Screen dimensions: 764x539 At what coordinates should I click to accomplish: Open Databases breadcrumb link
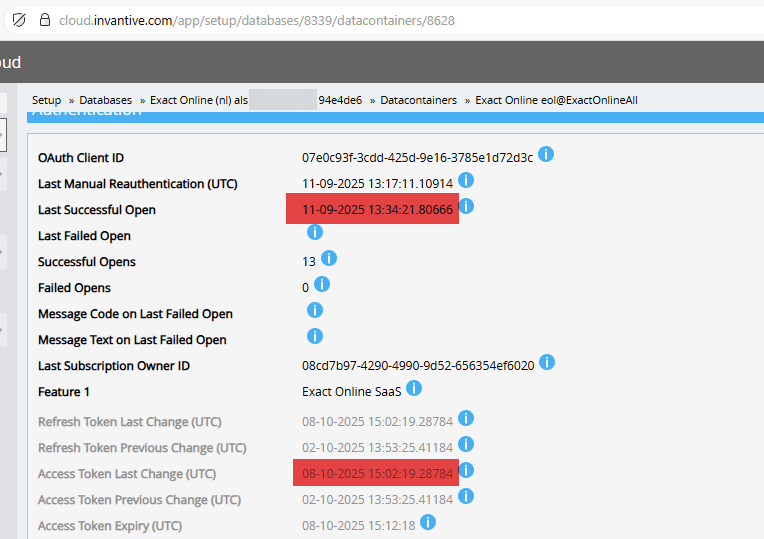coord(105,100)
